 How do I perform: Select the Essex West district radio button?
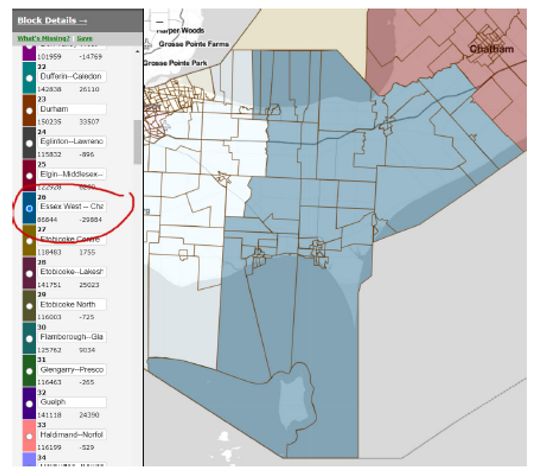tap(29, 209)
